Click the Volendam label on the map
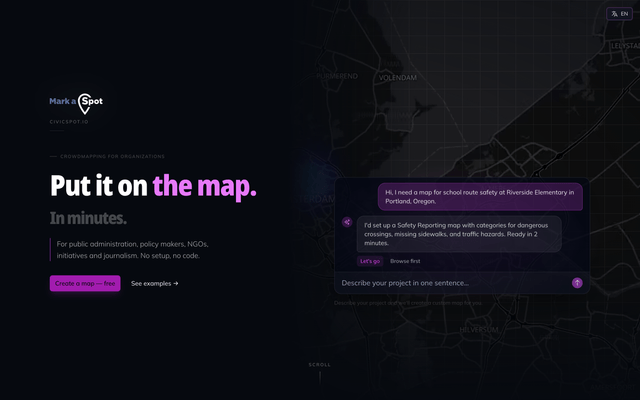The width and height of the screenshot is (640, 400). coord(398,78)
